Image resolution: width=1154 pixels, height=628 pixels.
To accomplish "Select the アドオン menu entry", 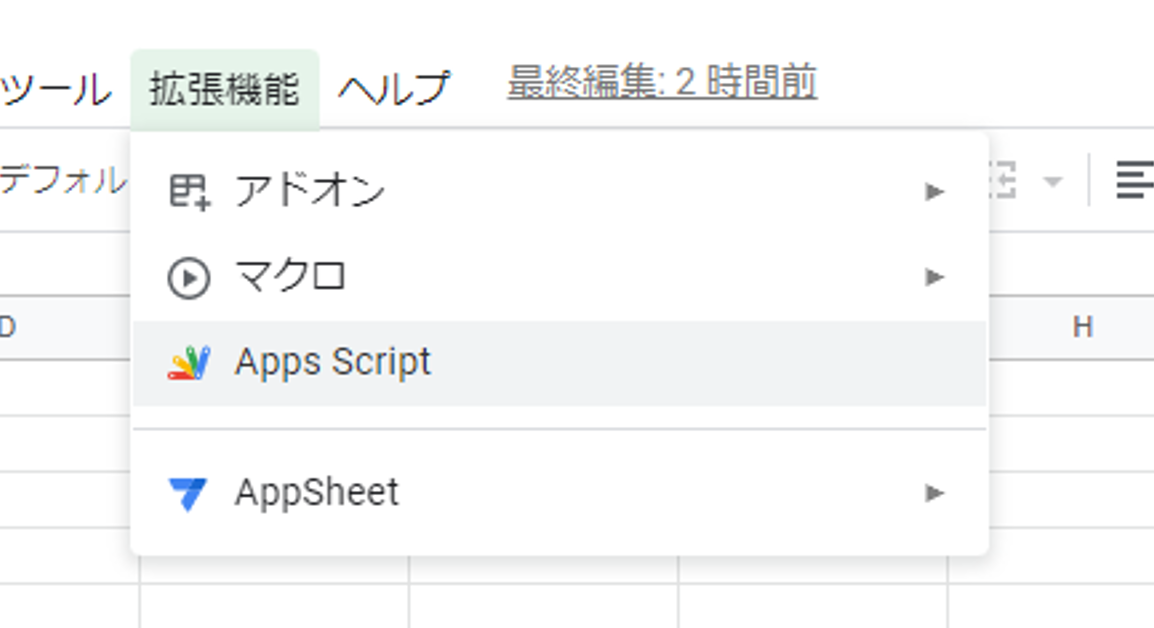I will [559, 191].
